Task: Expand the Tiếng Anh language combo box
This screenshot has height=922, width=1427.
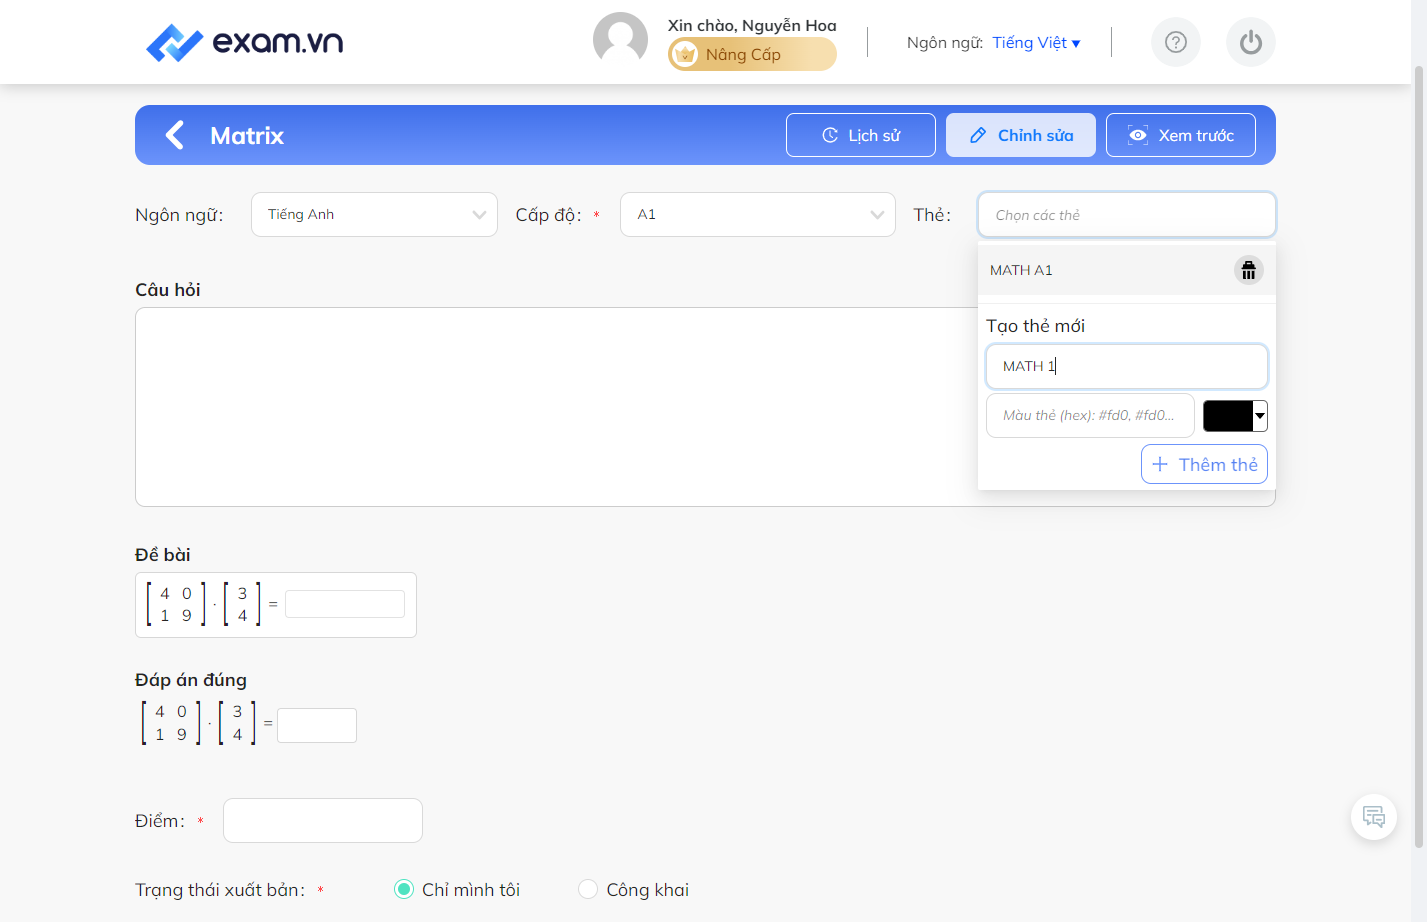Action: pos(374,214)
